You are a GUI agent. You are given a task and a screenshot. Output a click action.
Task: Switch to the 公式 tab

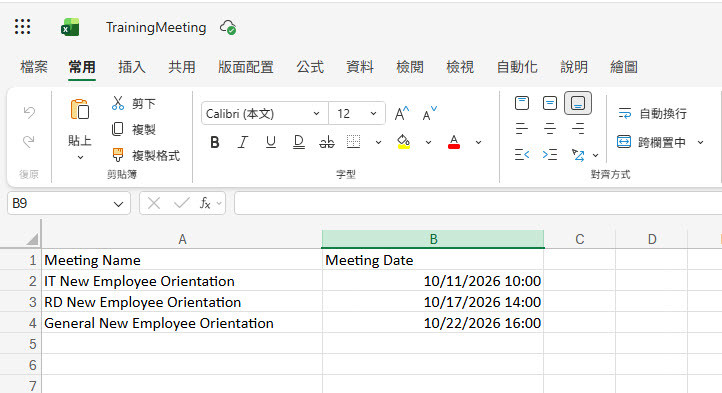(310, 67)
